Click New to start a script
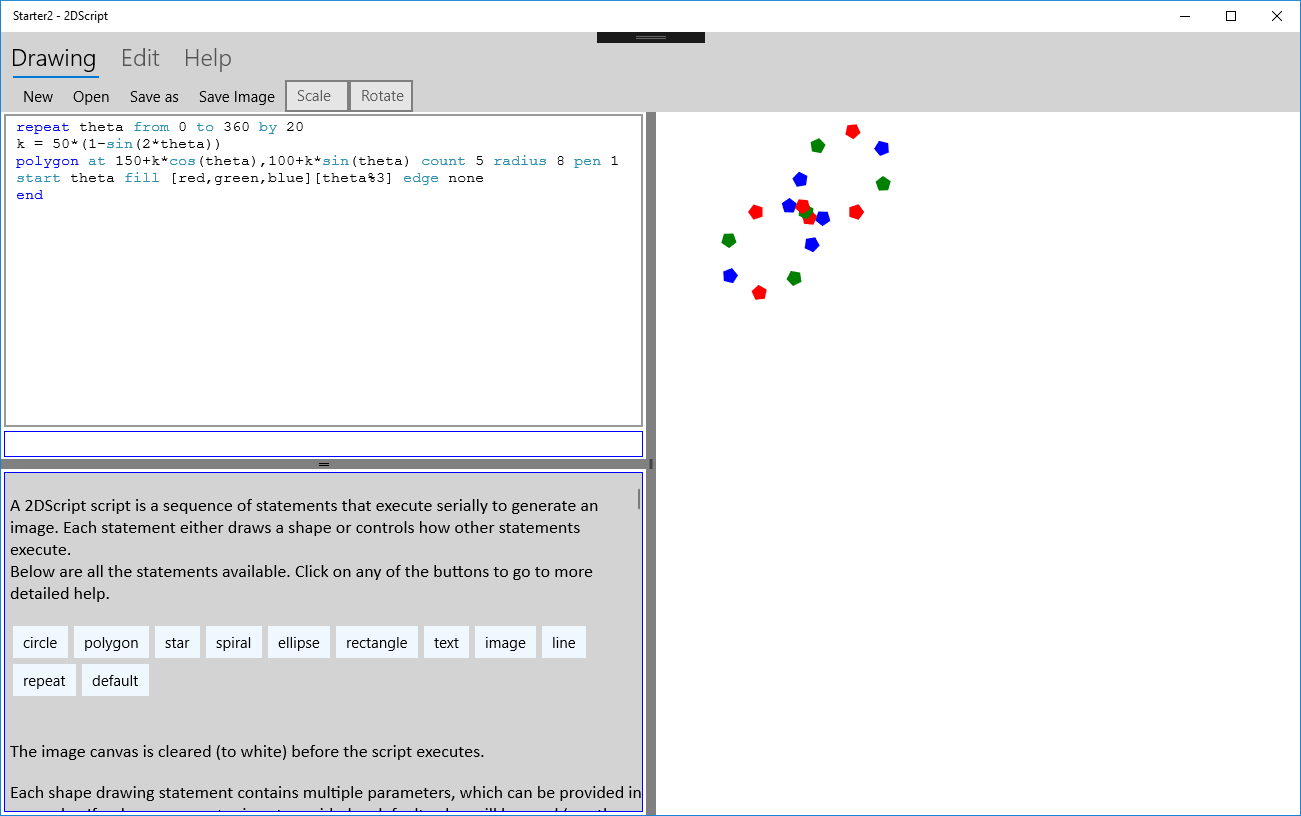Image resolution: width=1301 pixels, height=816 pixels. (38, 97)
